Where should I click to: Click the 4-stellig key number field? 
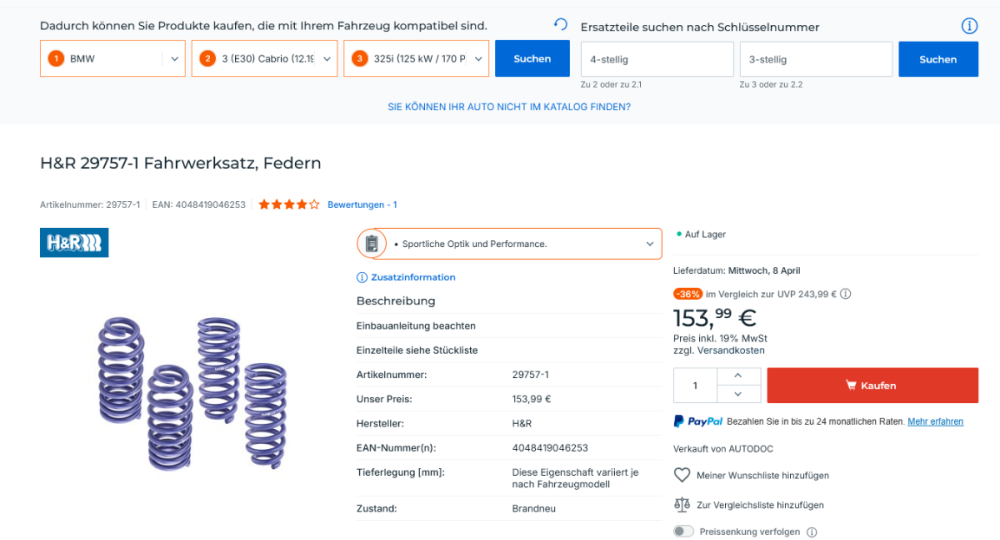[x=657, y=59]
